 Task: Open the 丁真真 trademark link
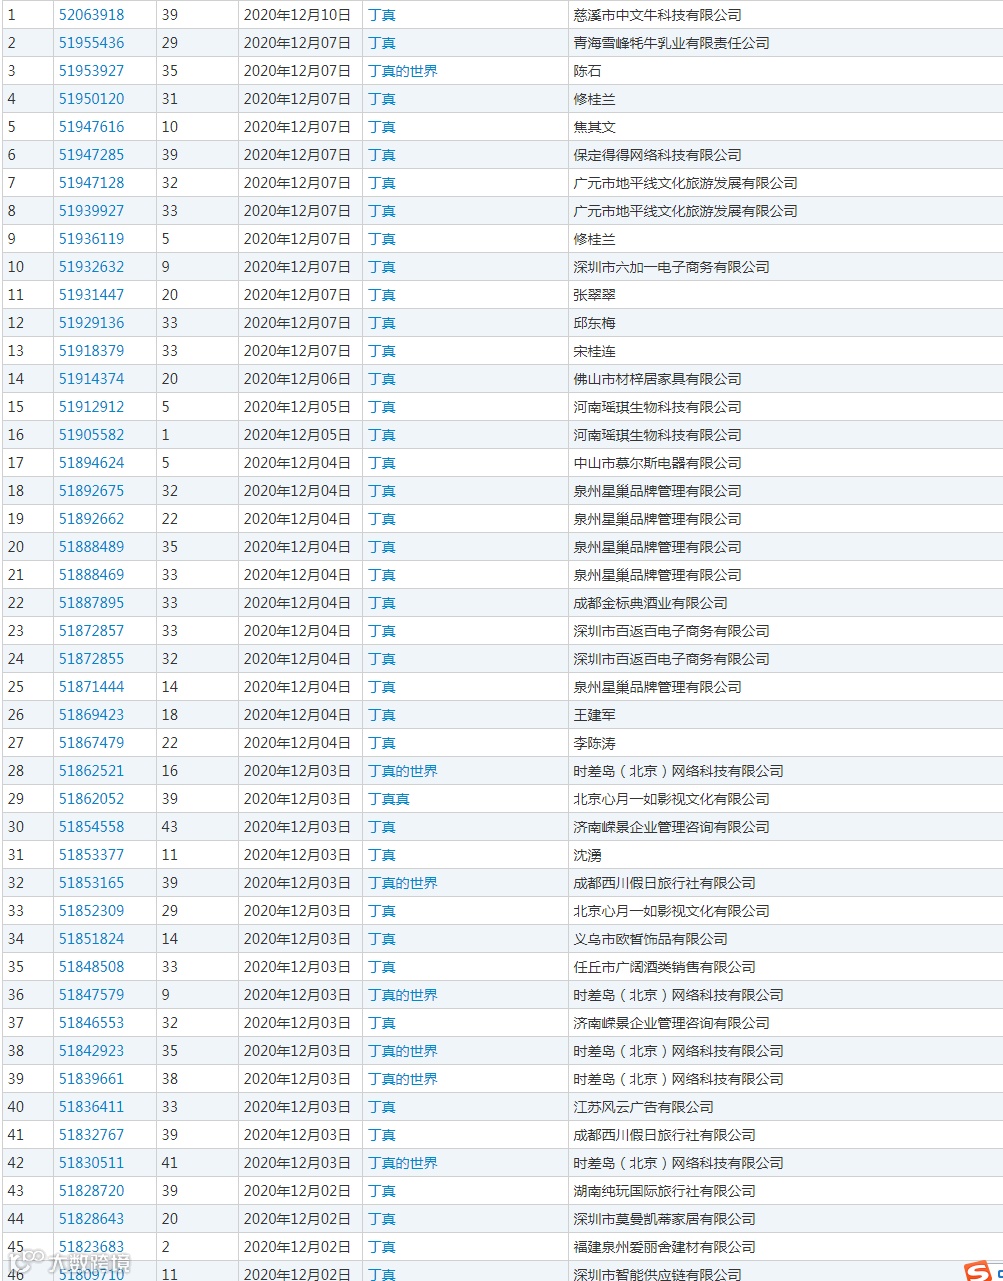click(389, 799)
